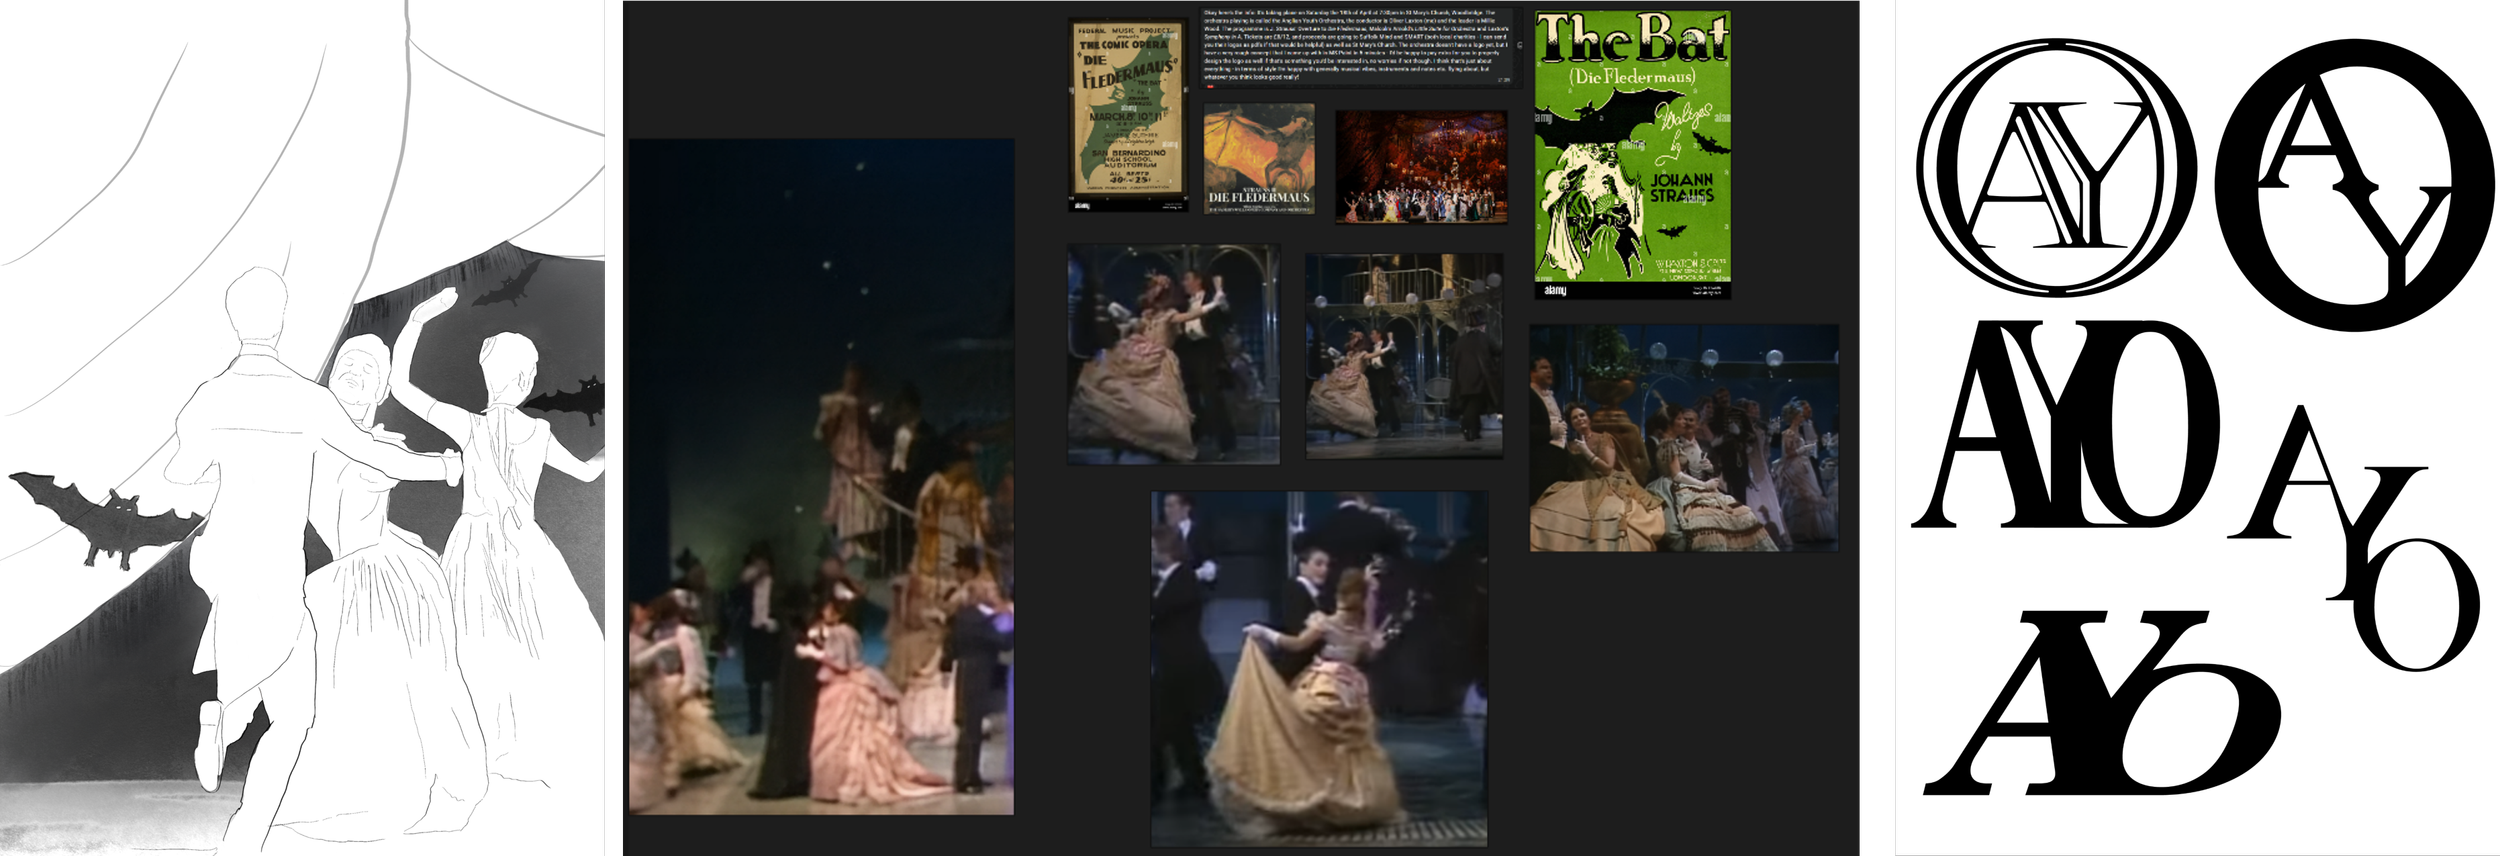Select the outlined double-circle AY monogram logo
Screen dimensions: 2500x856
point(2056,168)
